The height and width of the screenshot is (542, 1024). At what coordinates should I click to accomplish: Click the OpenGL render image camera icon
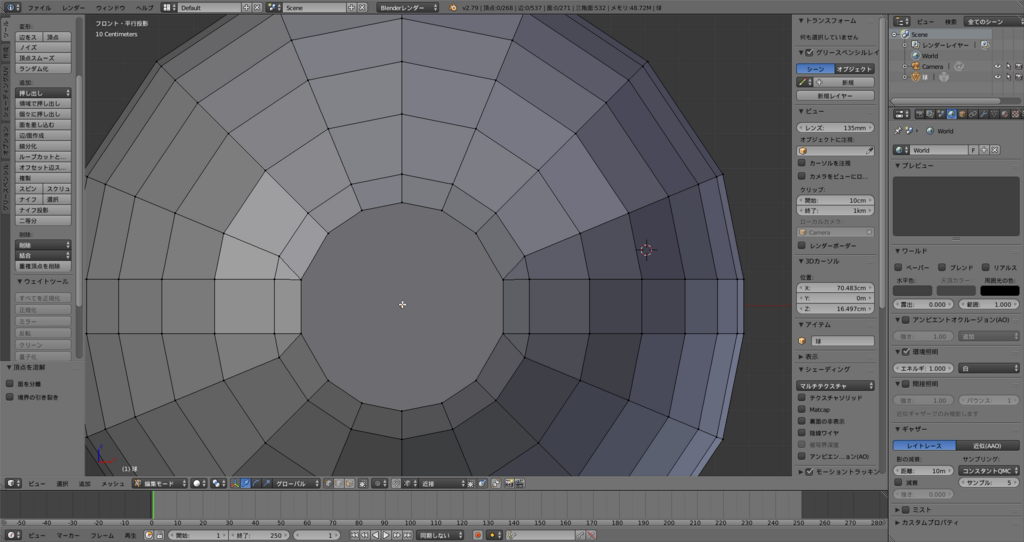tap(507, 483)
